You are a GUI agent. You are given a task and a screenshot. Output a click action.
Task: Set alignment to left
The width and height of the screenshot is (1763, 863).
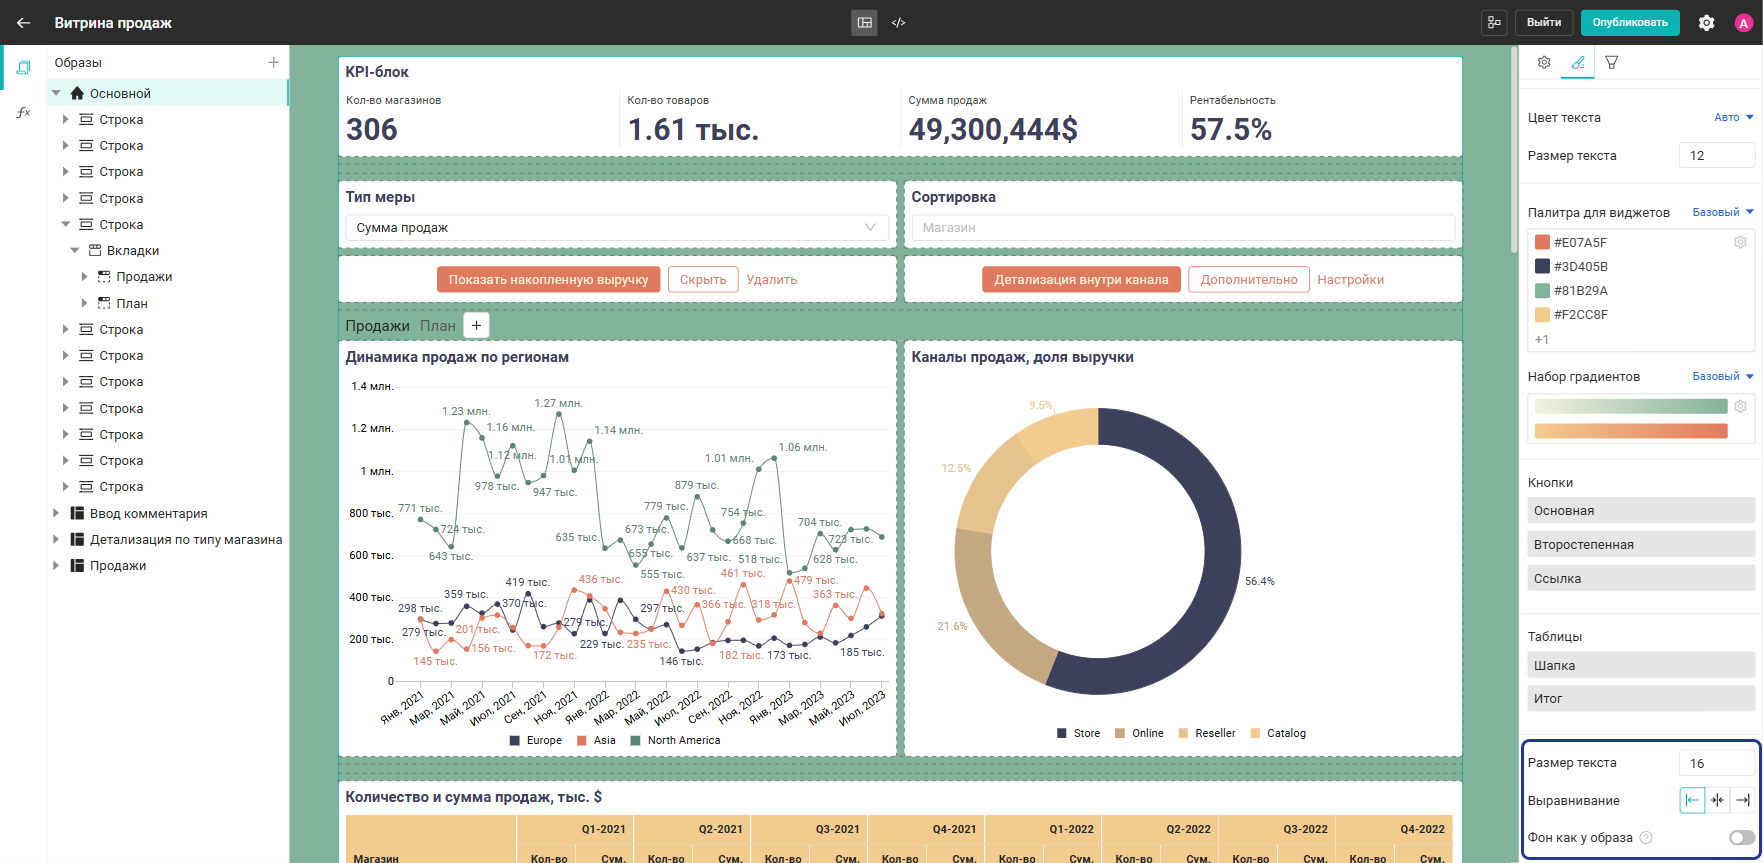click(x=1692, y=800)
